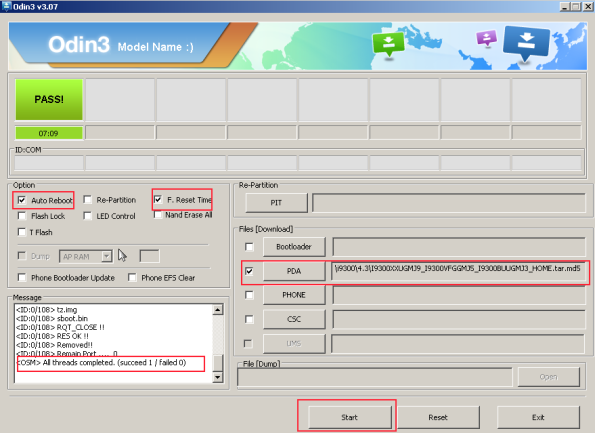Enable the Flash Lock checkbox

point(22,216)
